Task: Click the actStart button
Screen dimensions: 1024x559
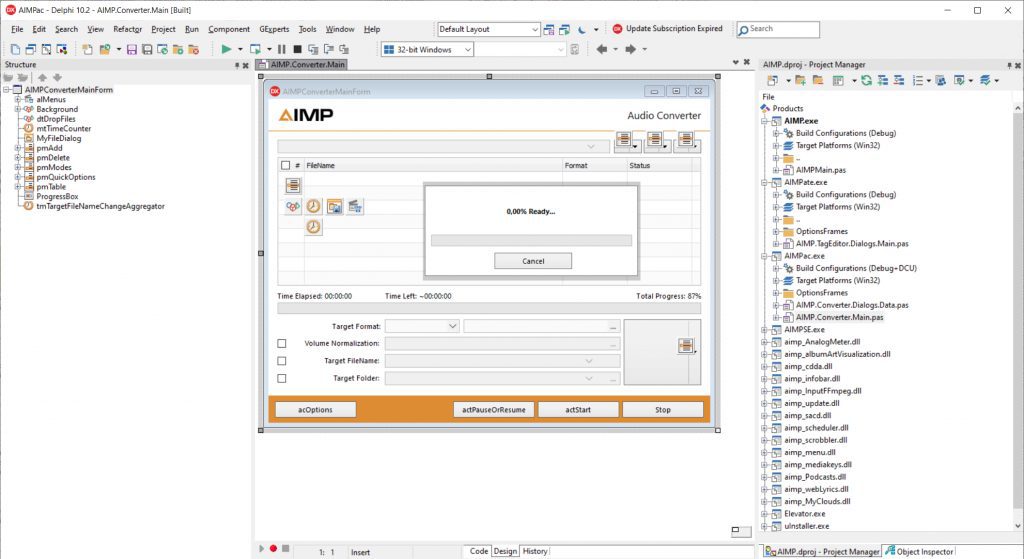Action: pyautogui.click(x=578, y=409)
